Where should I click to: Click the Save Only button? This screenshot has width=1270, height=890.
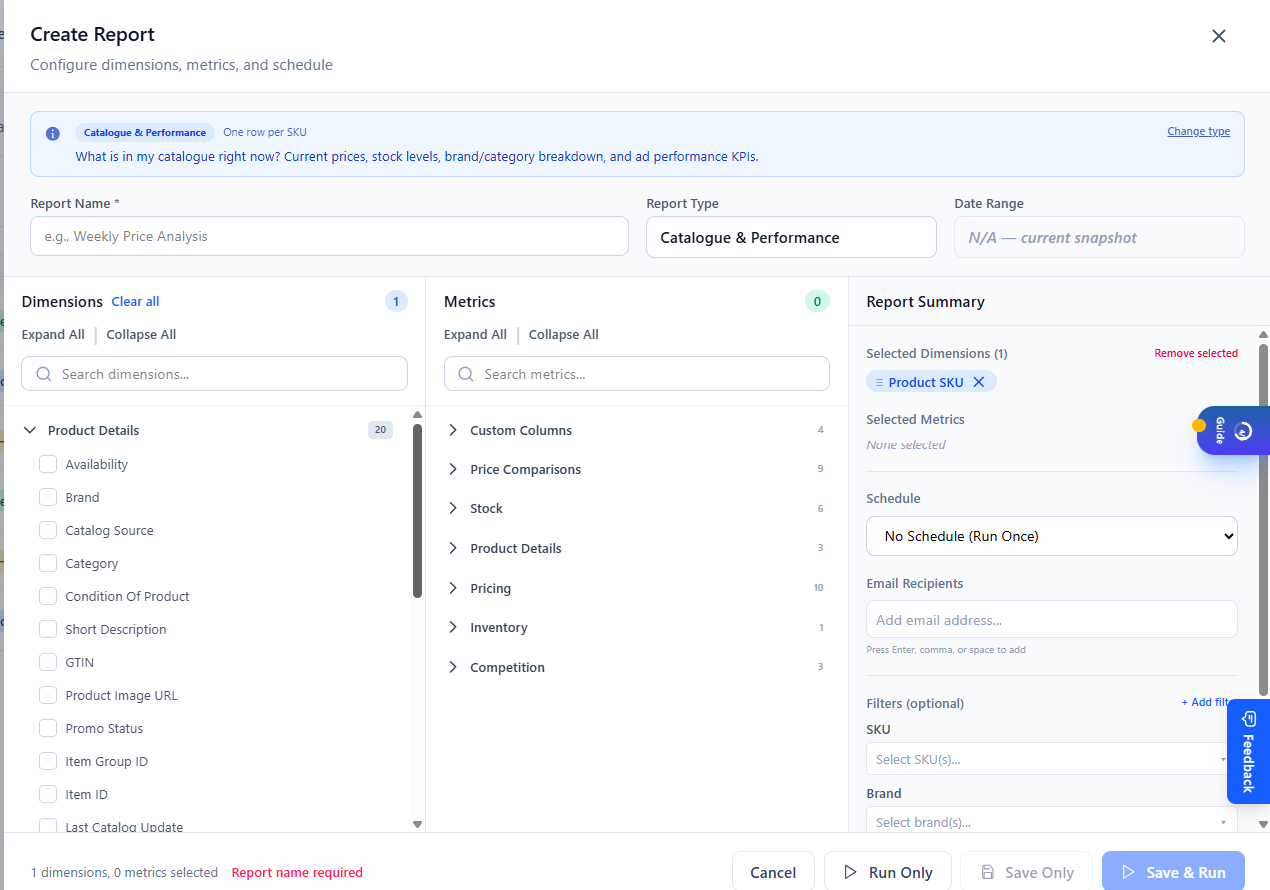click(1027, 872)
